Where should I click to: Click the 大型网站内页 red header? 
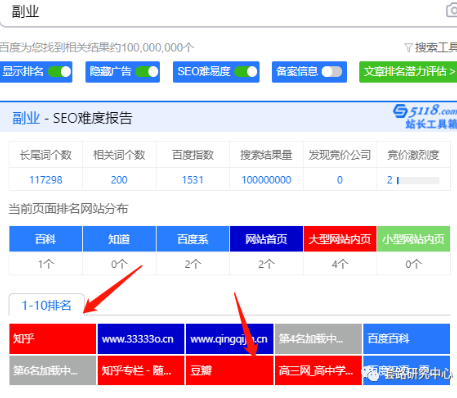(x=340, y=239)
